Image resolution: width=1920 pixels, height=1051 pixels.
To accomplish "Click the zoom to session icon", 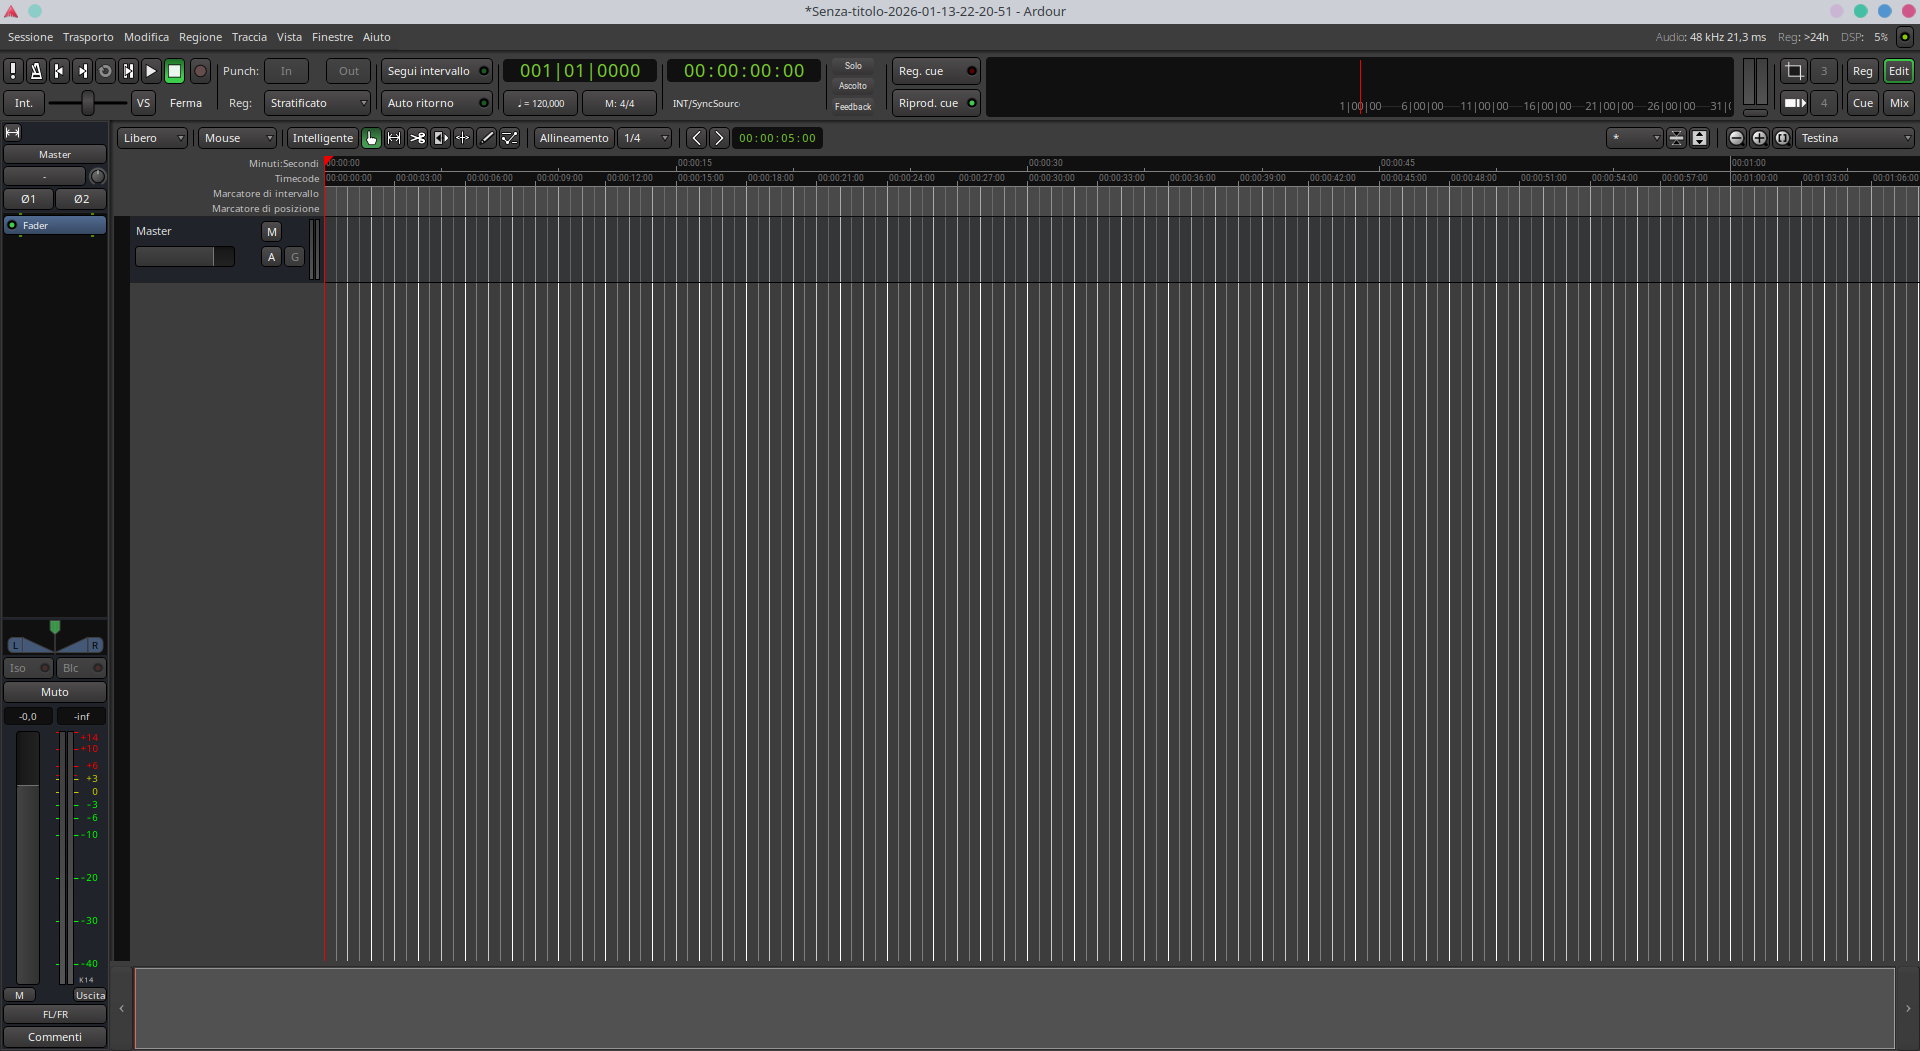I will tap(1782, 138).
